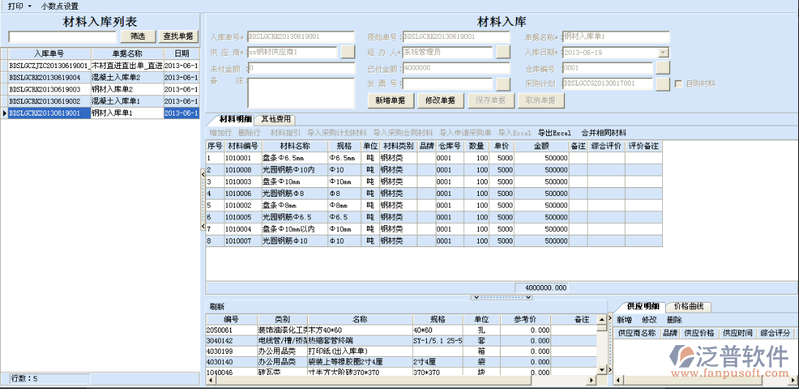Enable the 自购材料 checkbox

point(678,84)
